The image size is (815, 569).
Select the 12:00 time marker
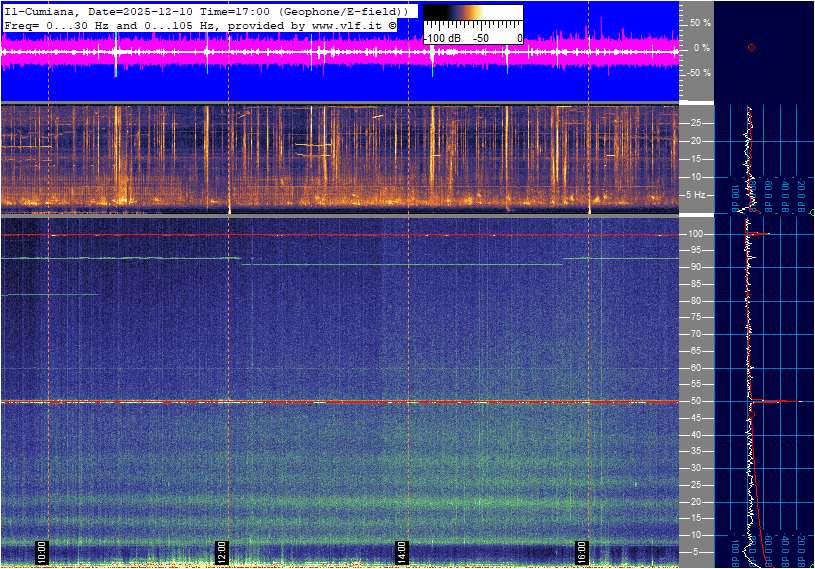[x=222, y=551]
